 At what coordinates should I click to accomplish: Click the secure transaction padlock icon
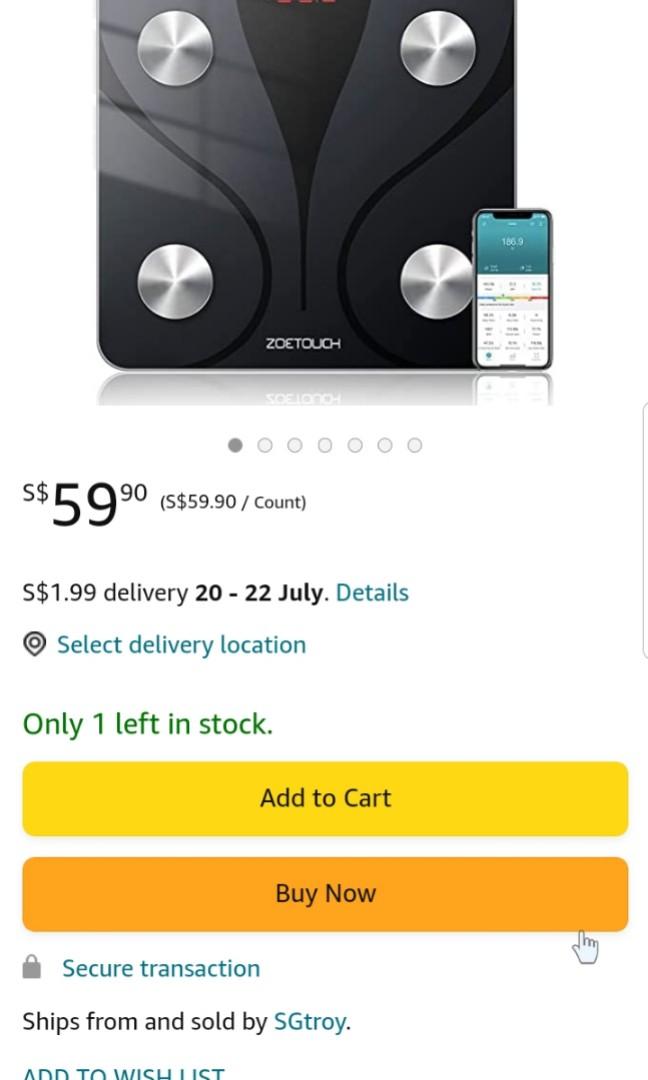[x=32, y=967]
